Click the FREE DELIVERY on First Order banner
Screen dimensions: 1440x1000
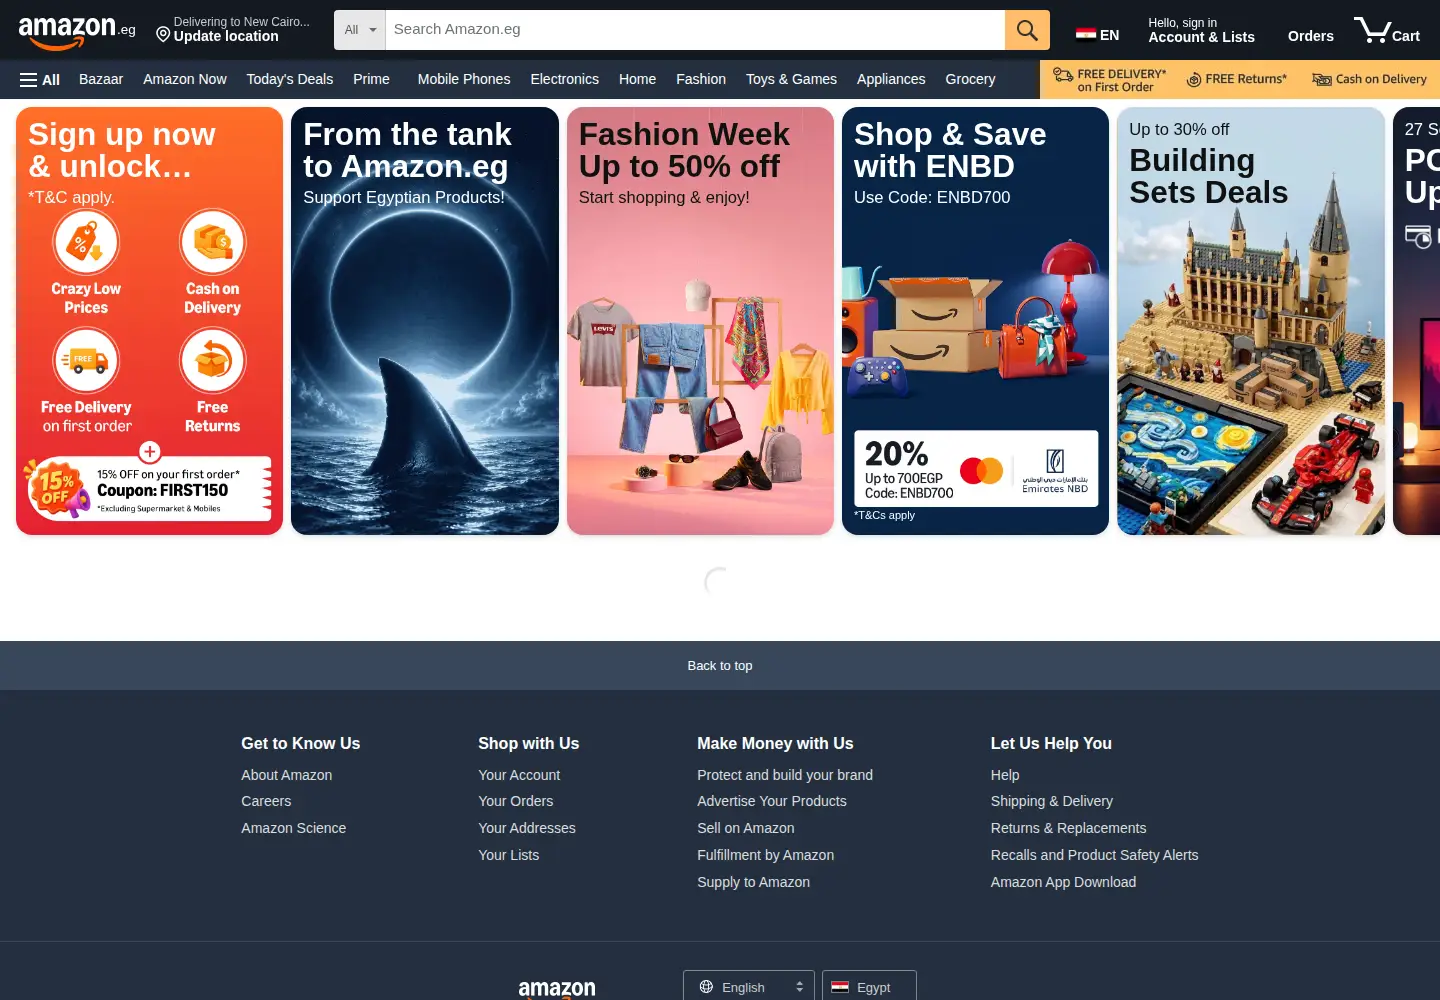pos(1109,80)
